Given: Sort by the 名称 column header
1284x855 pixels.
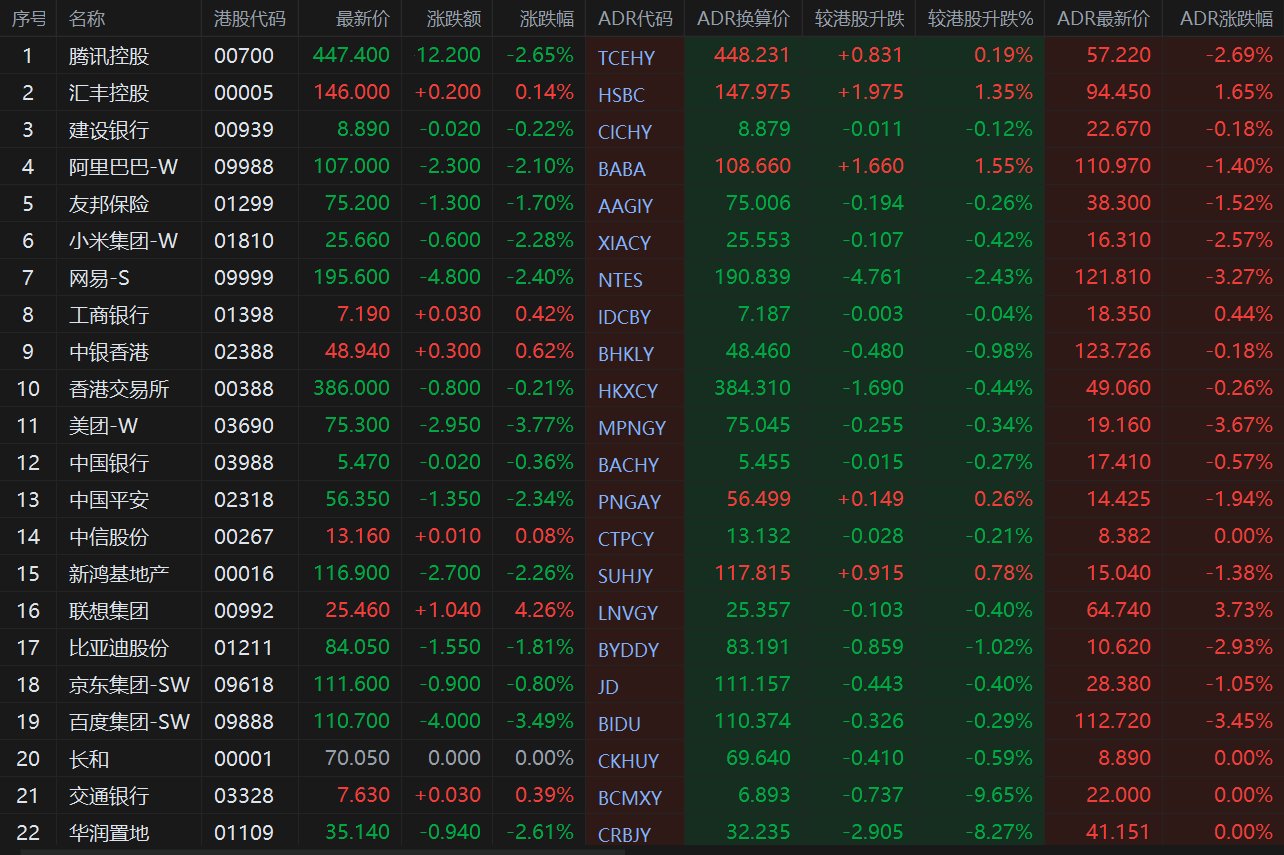Looking at the screenshot, I should pyautogui.click(x=87, y=18).
